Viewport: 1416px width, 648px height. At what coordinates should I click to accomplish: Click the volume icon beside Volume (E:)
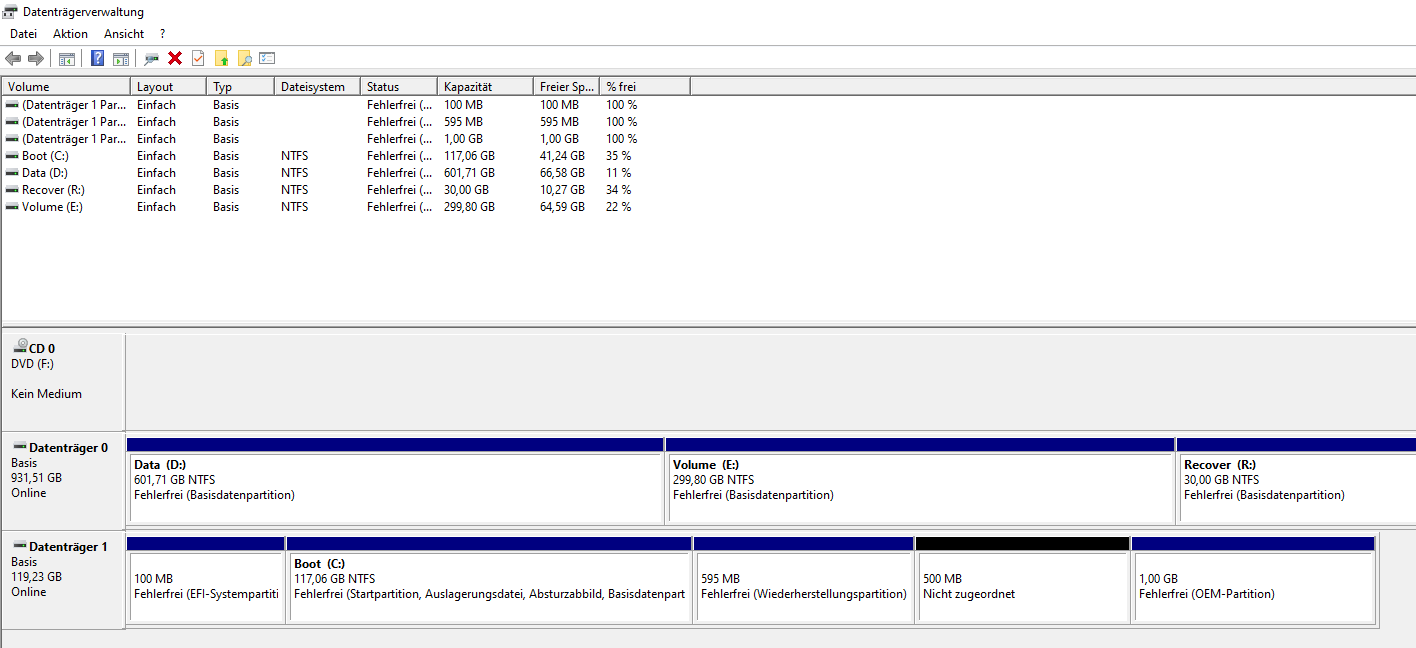(12, 207)
